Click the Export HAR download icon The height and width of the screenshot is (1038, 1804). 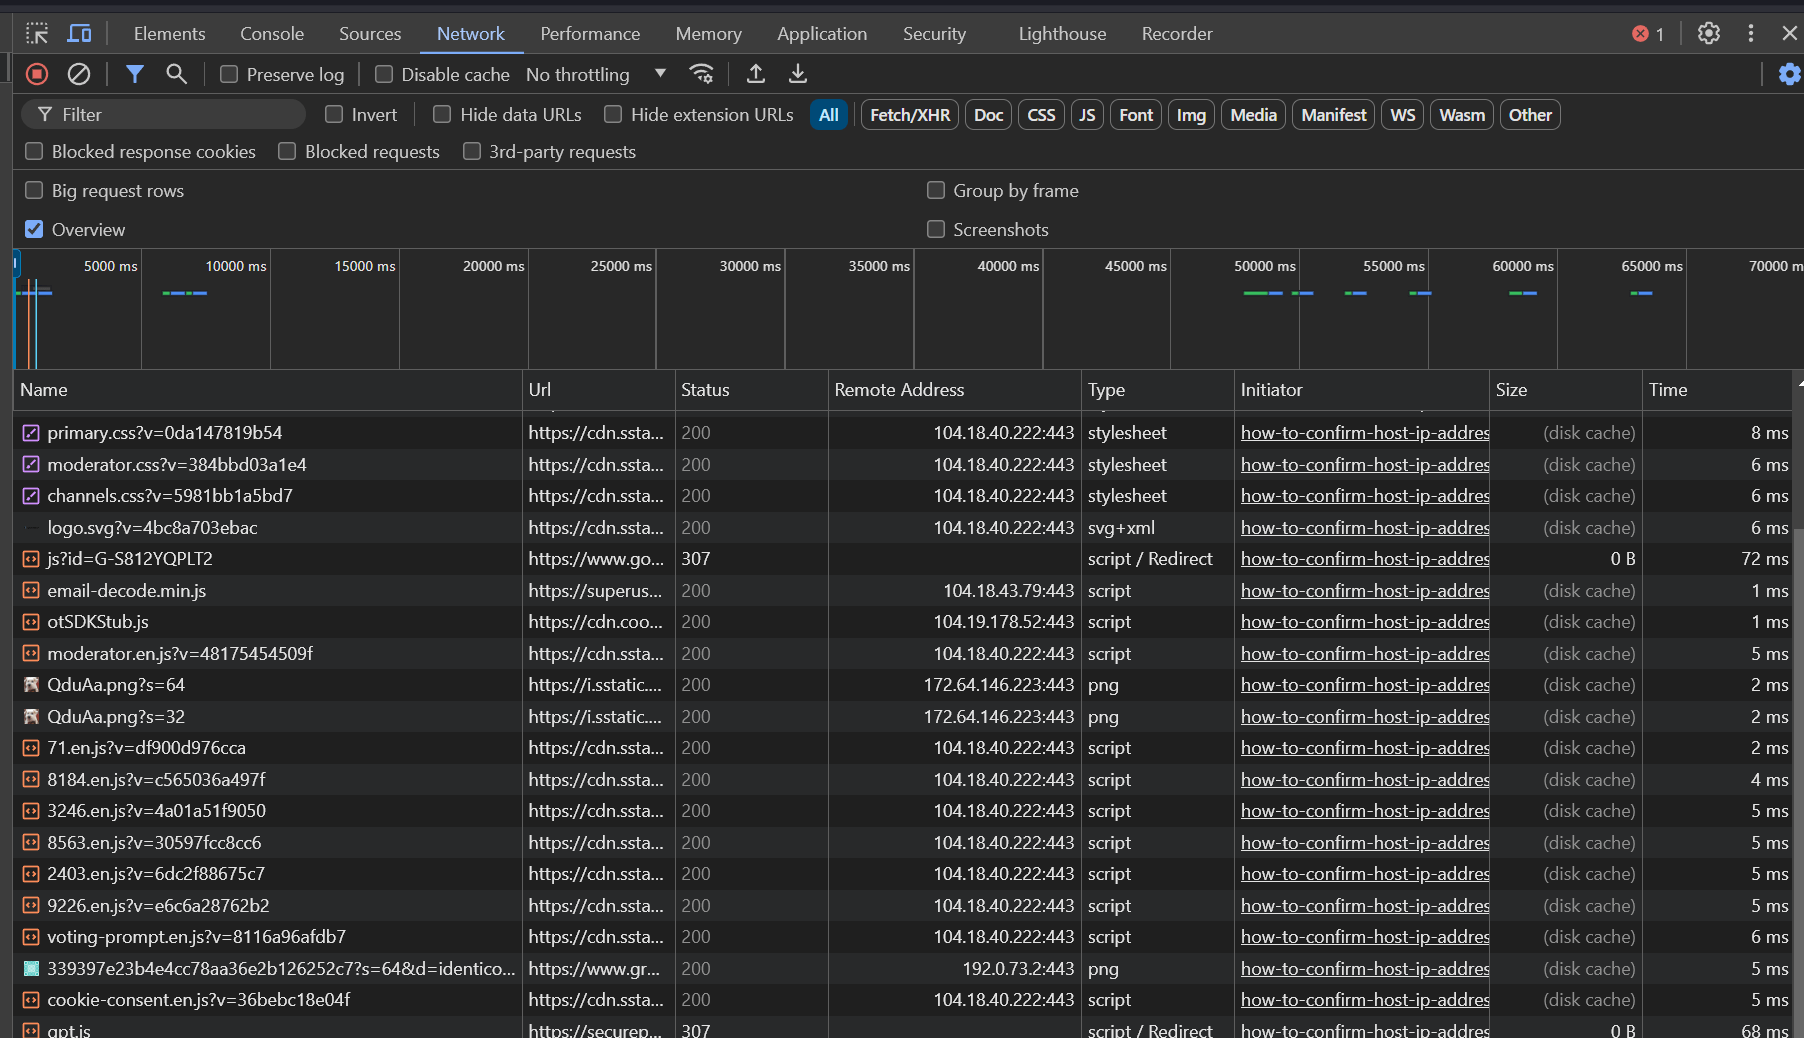(x=798, y=74)
